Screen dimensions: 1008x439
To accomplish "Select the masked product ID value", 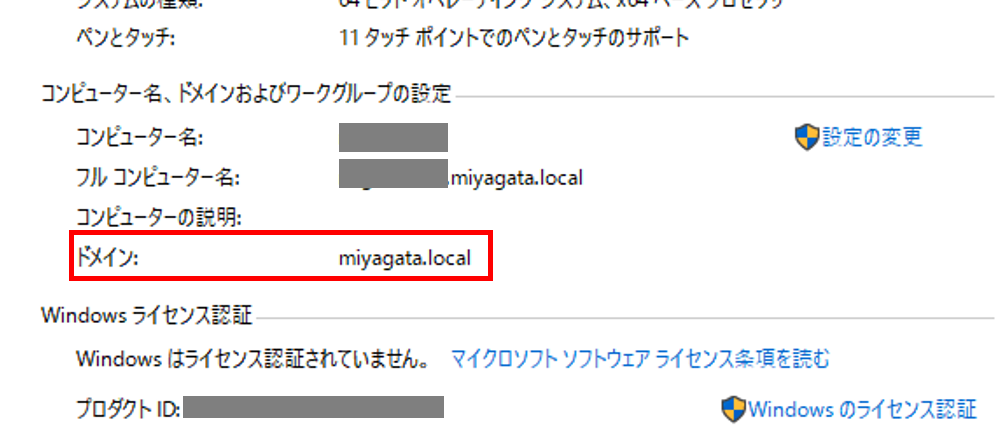I will (x=314, y=408).
